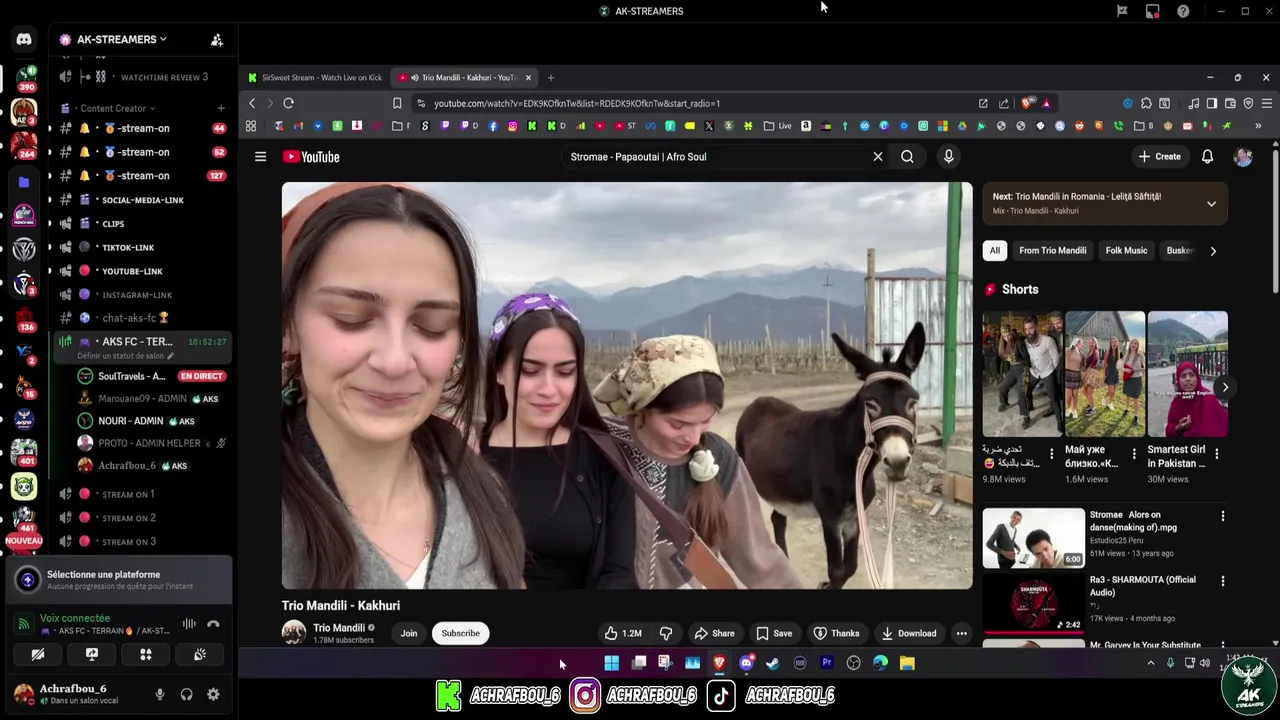1280x720 pixels.
Task: Click the browser address bar URL
Action: coord(577,103)
